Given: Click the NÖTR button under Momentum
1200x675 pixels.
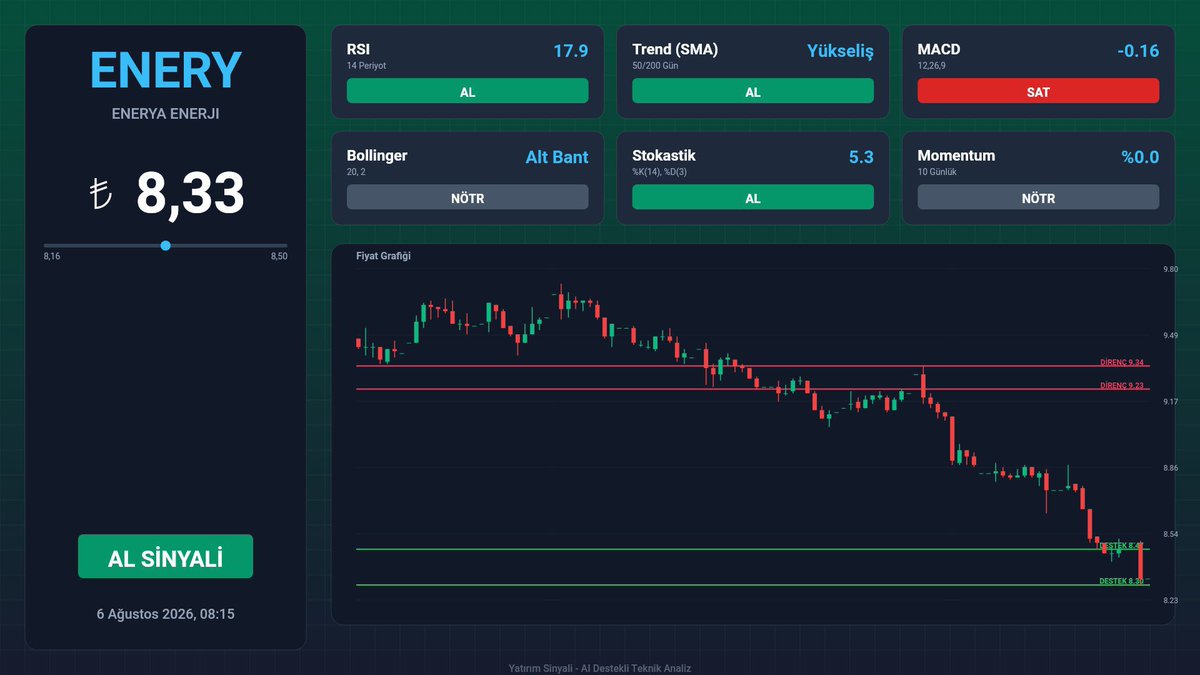Looking at the screenshot, I should (x=1038, y=198).
